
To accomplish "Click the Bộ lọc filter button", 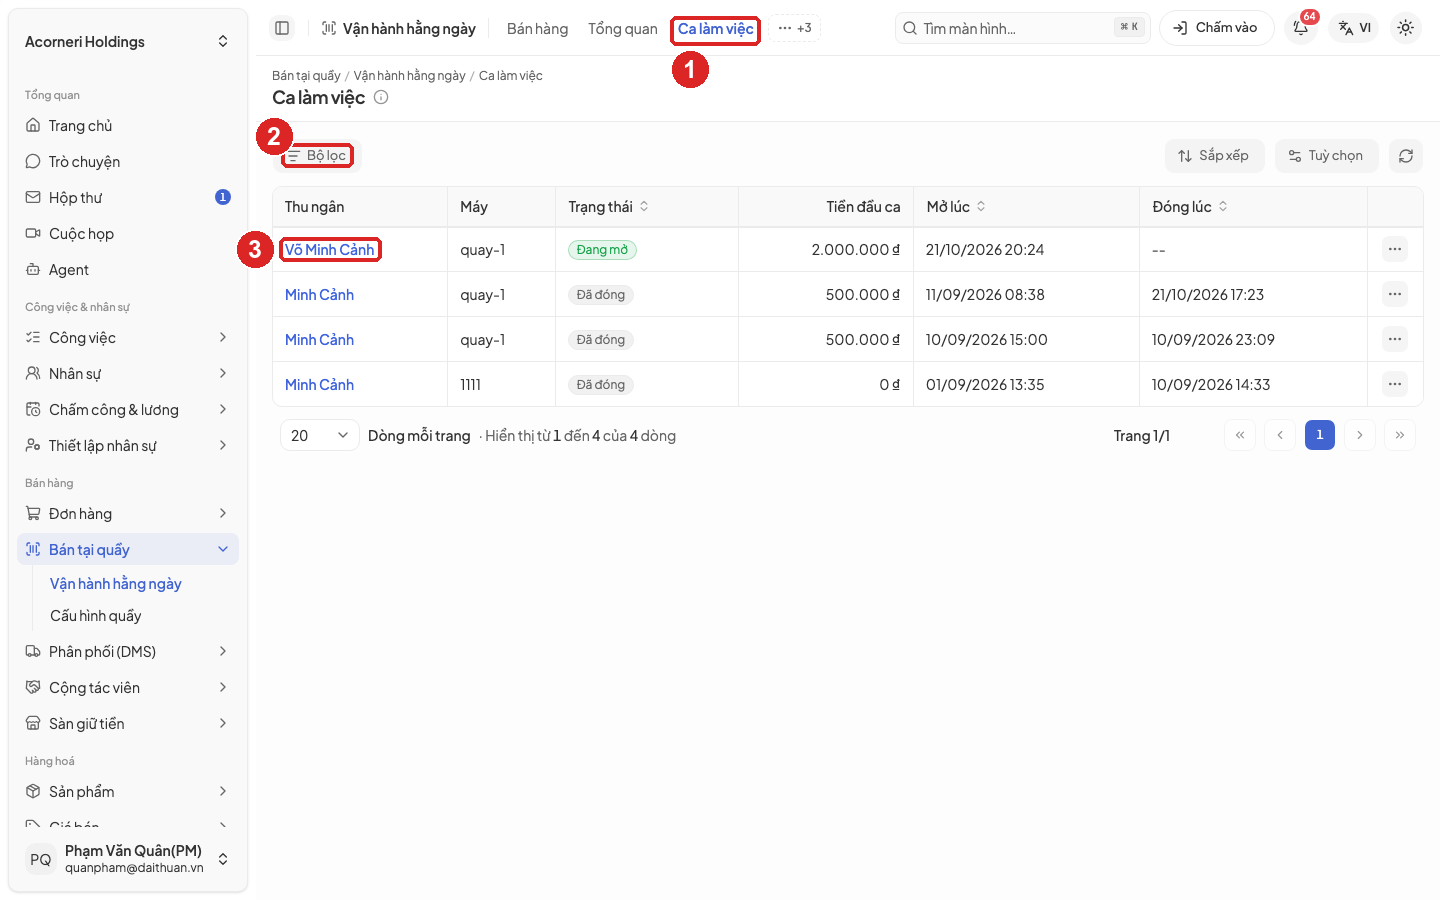I will tap(317, 156).
